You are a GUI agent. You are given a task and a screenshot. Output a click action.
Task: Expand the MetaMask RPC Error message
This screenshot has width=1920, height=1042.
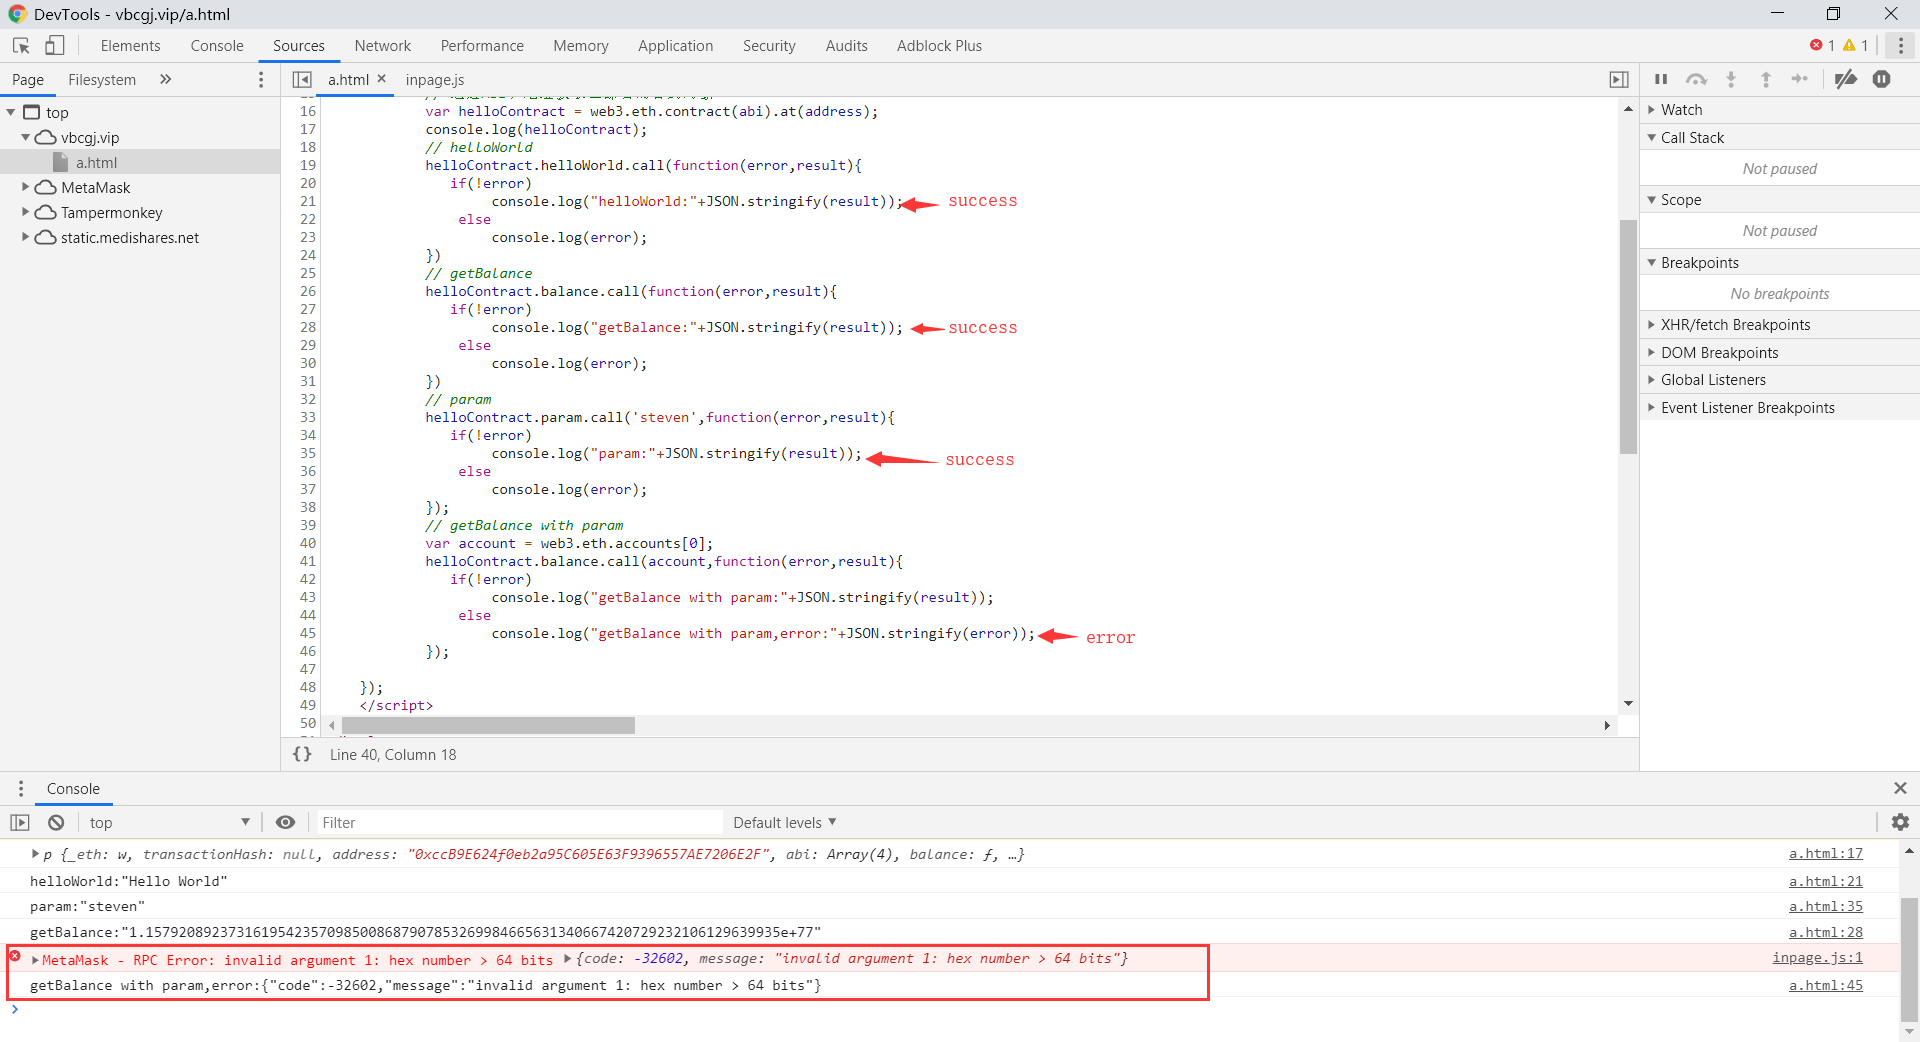coord(33,959)
